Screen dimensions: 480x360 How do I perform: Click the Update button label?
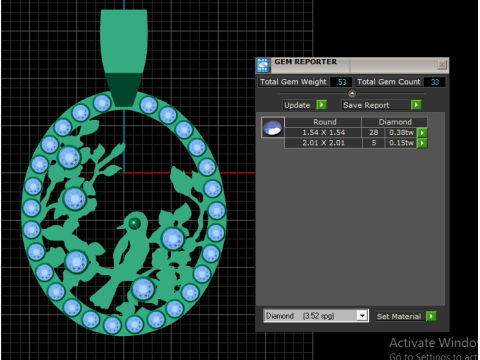click(x=297, y=105)
